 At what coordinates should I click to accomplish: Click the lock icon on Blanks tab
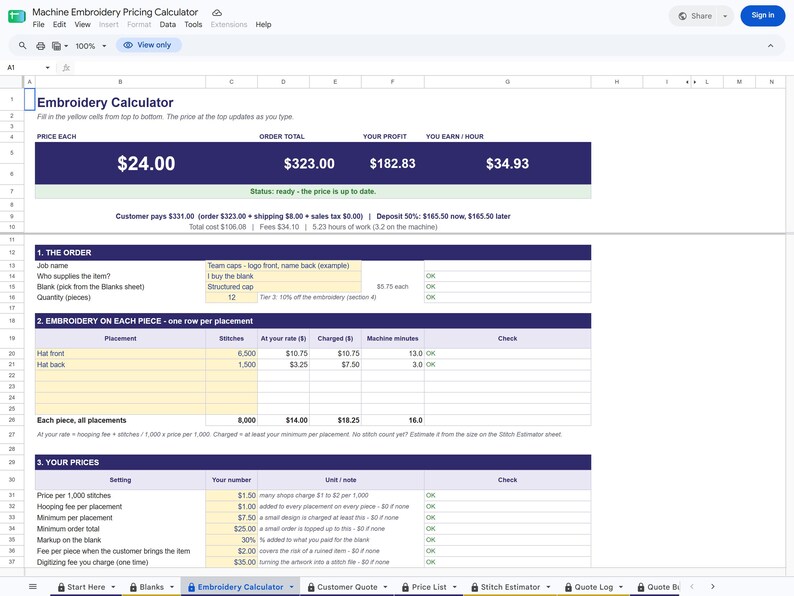[x=134, y=587]
